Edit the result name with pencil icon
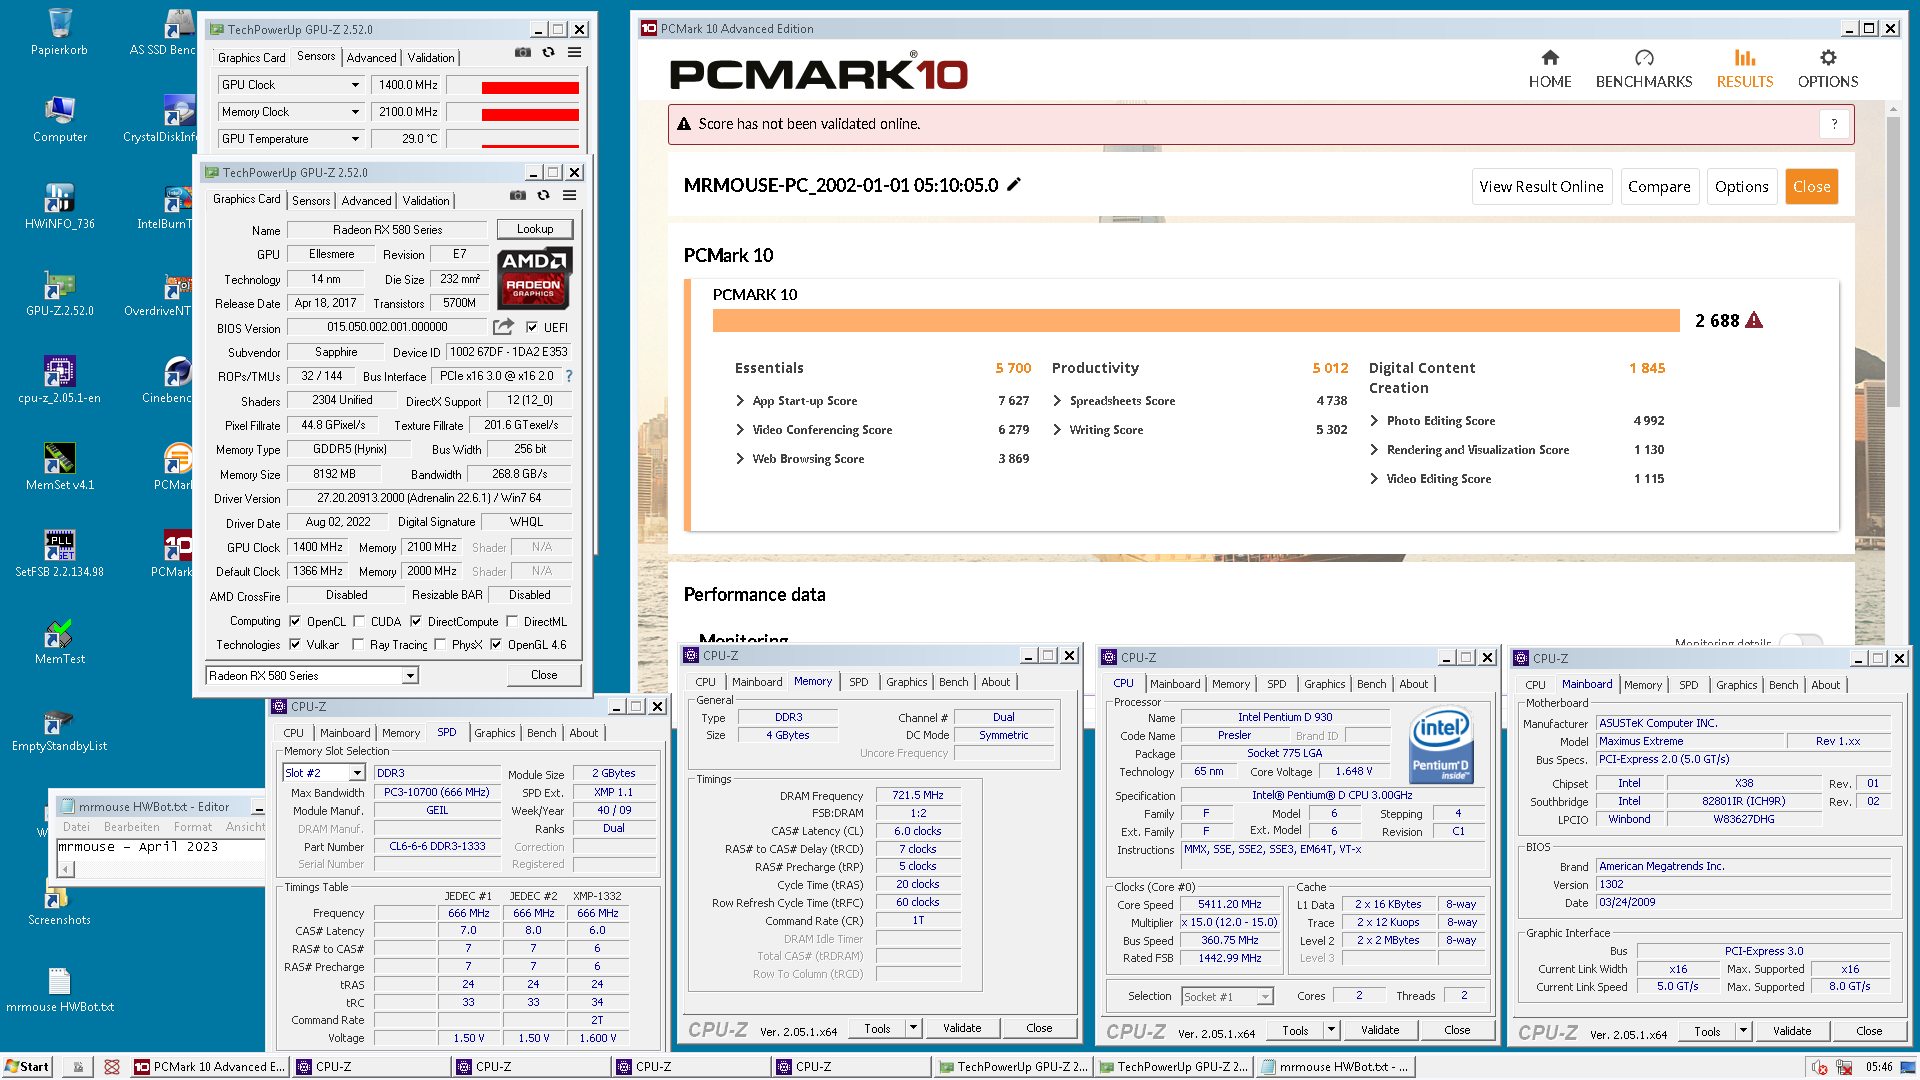This screenshot has height=1080, width=1920. tap(1014, 184)
